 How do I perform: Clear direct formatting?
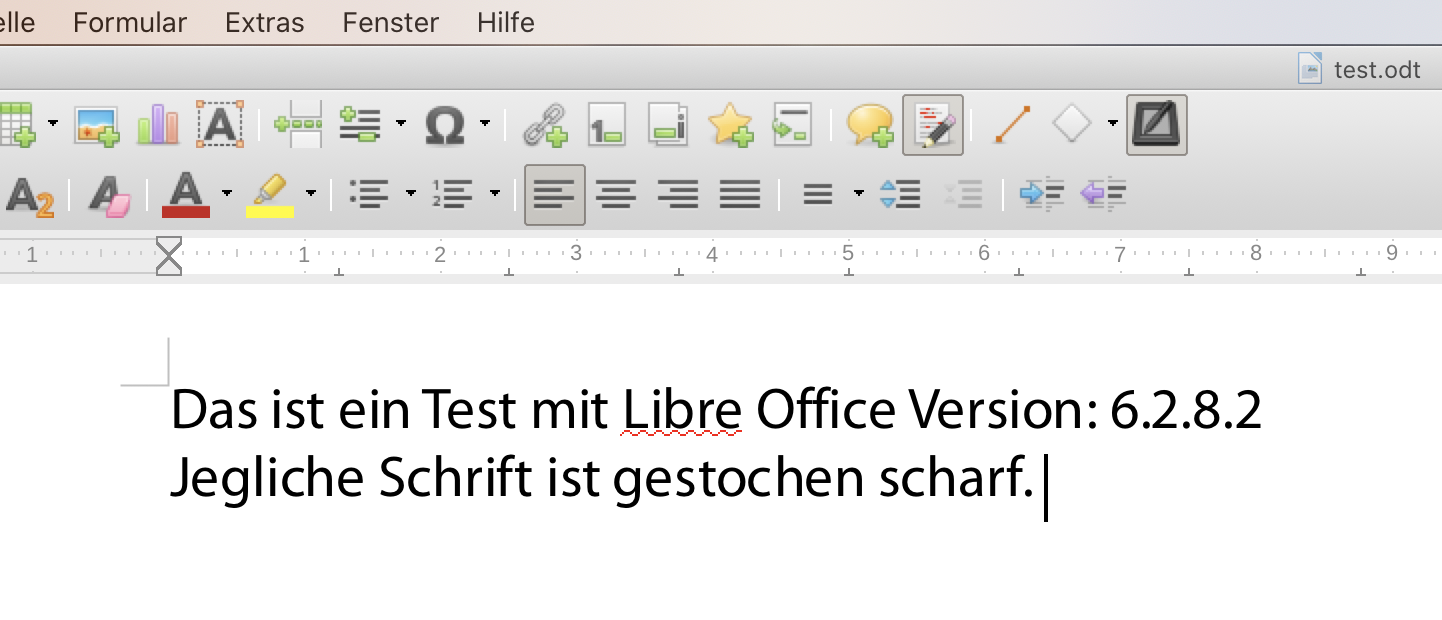[109, 195]
